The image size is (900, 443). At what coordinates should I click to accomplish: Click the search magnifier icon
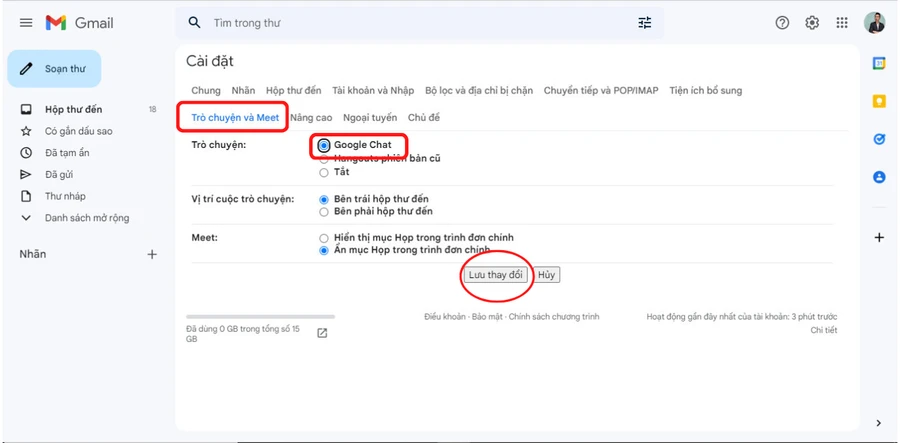[x=195, y=23]
